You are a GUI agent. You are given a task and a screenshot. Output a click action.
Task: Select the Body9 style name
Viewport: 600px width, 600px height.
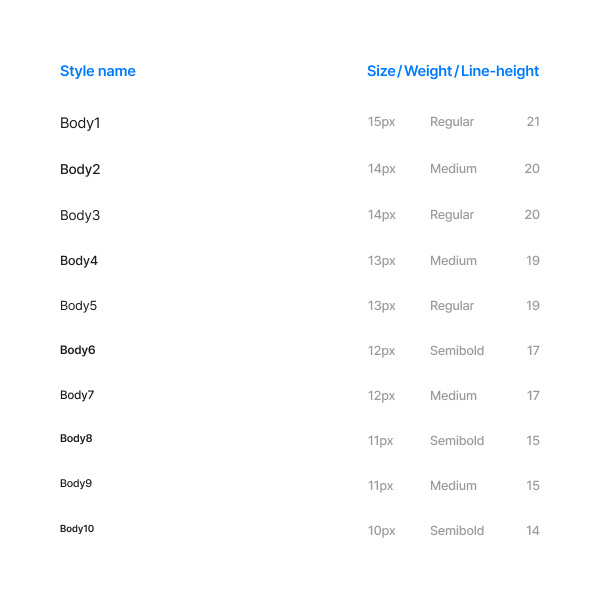click(76, 483)
